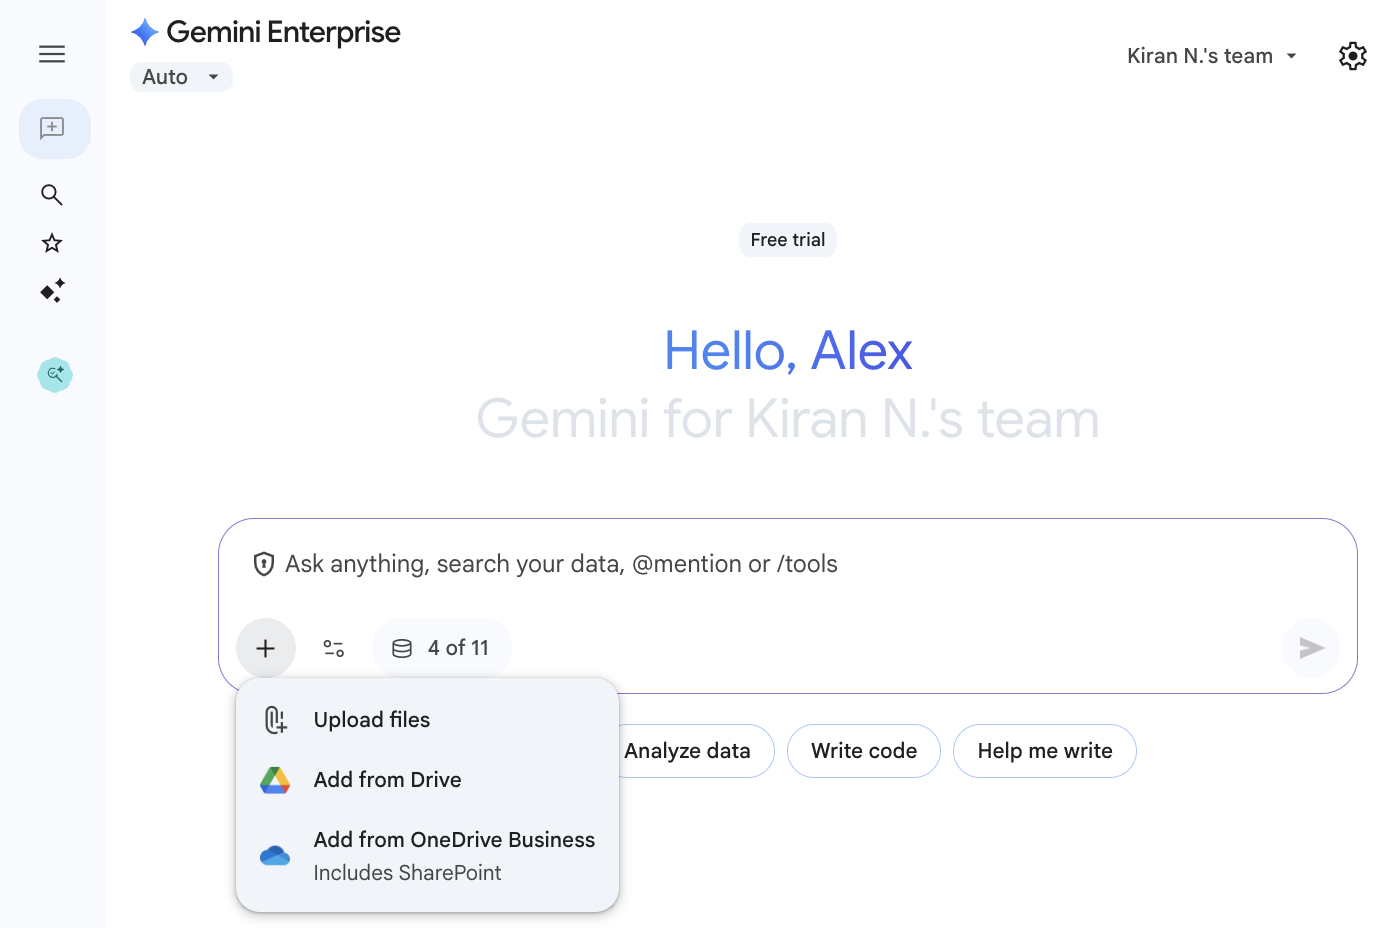Click the Write code suggestion chip
Image resolution: width=1390 pixels, height=928 pixels.
863,750
